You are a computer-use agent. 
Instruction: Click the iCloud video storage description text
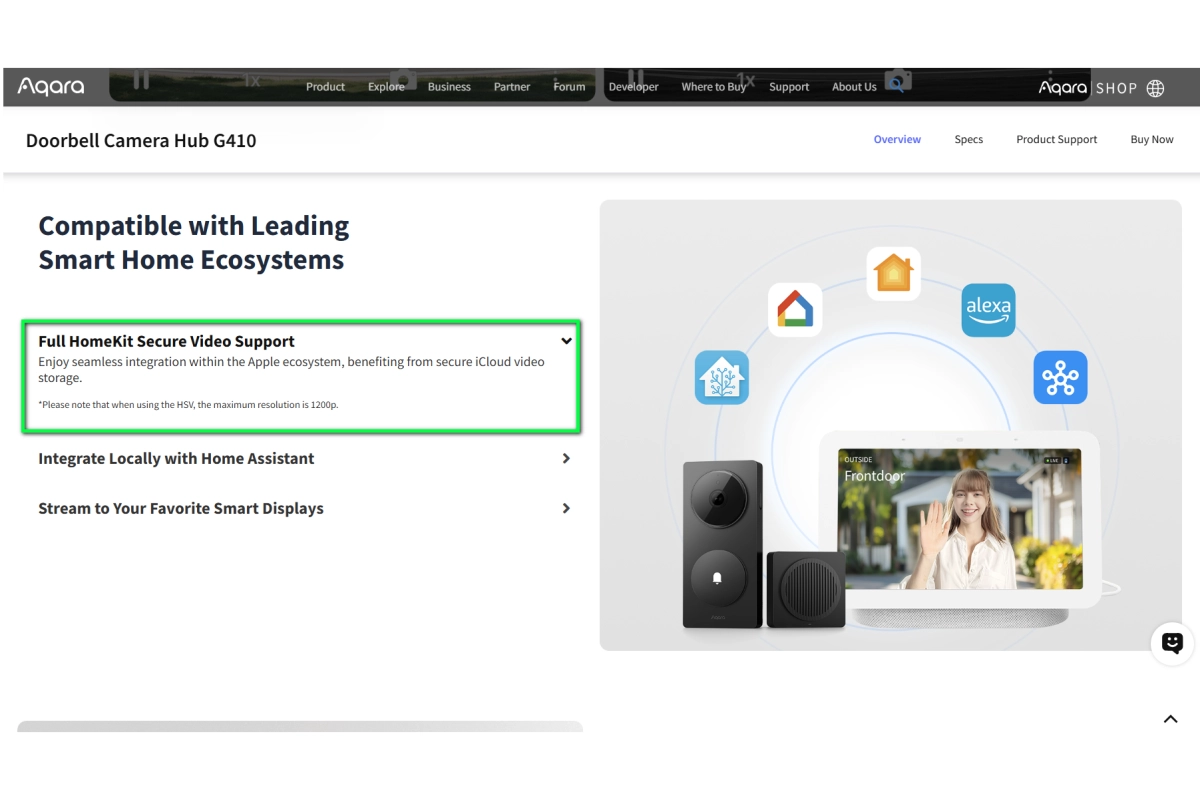291,369
